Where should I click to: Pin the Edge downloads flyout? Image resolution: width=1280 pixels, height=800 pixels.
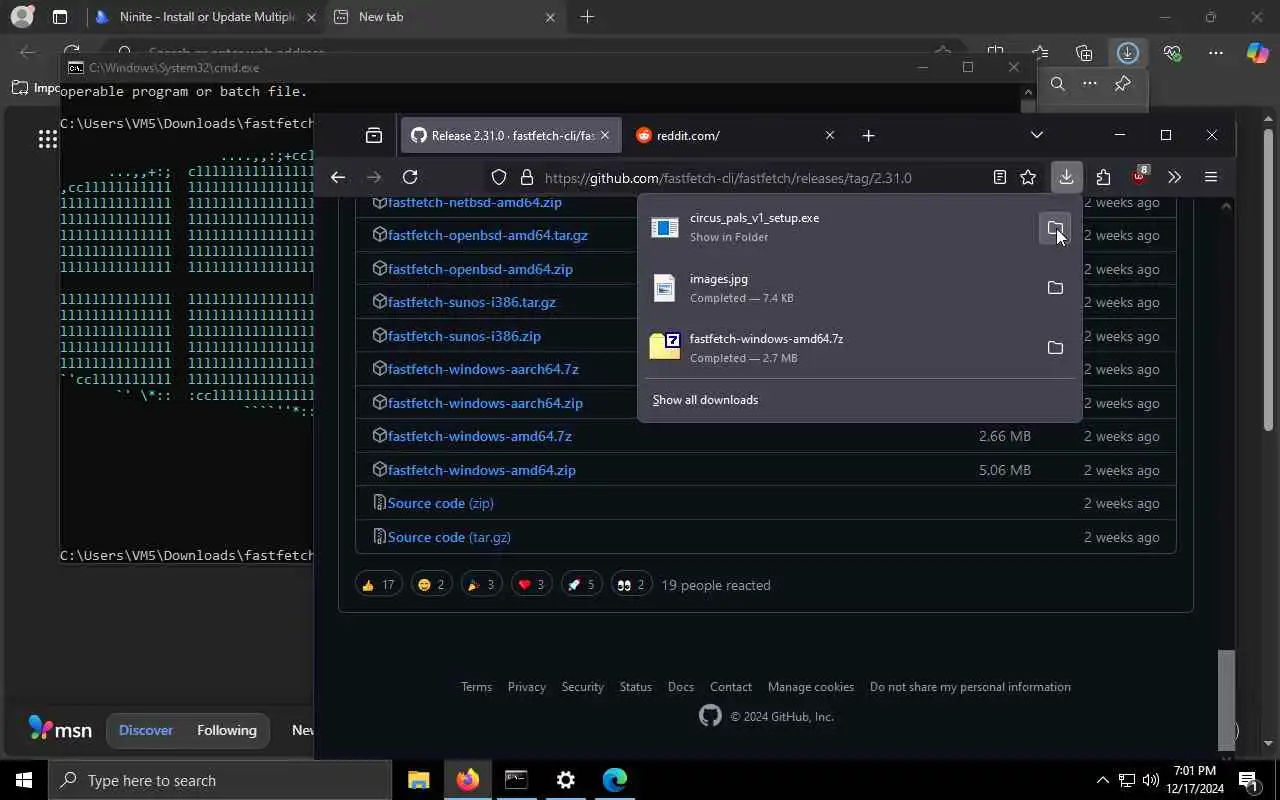tap(1122, 84)
